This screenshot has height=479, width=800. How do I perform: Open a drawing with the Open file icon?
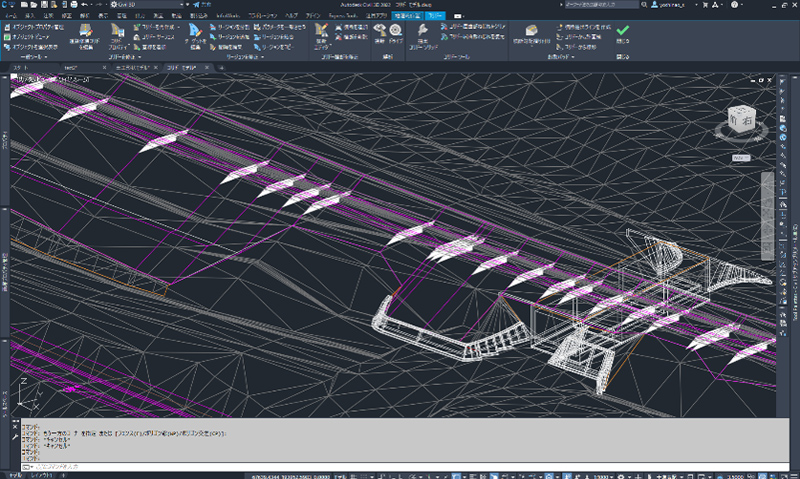click(33, 5)
